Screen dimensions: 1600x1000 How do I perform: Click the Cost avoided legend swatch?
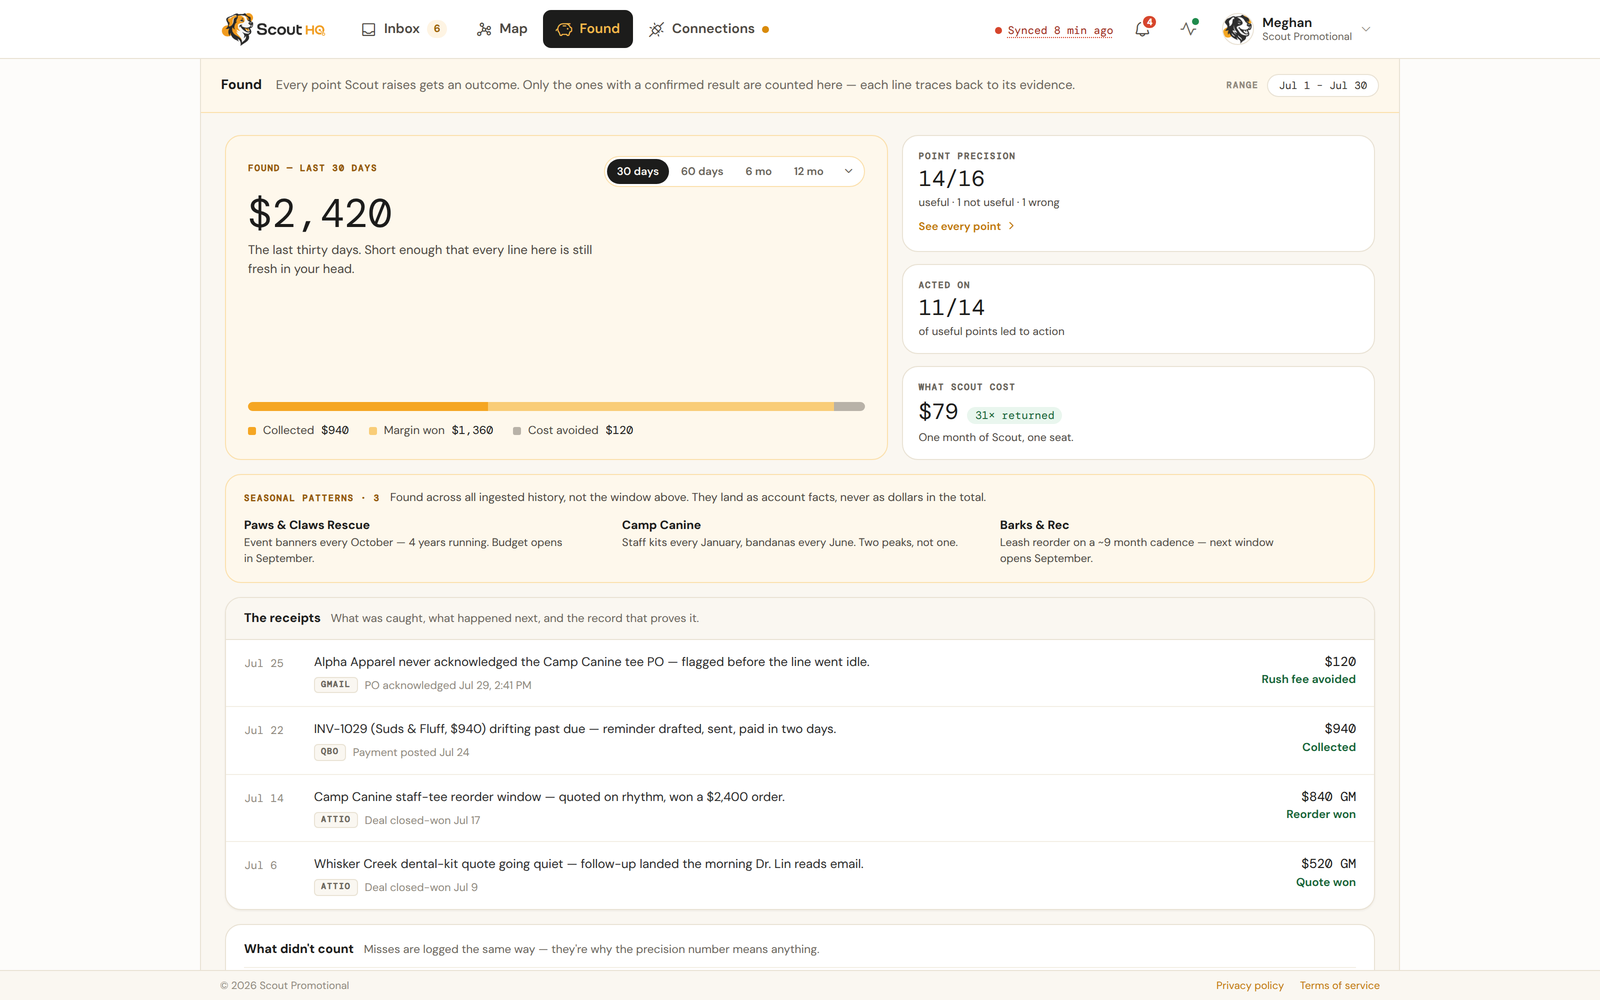[x=517, y=431]
